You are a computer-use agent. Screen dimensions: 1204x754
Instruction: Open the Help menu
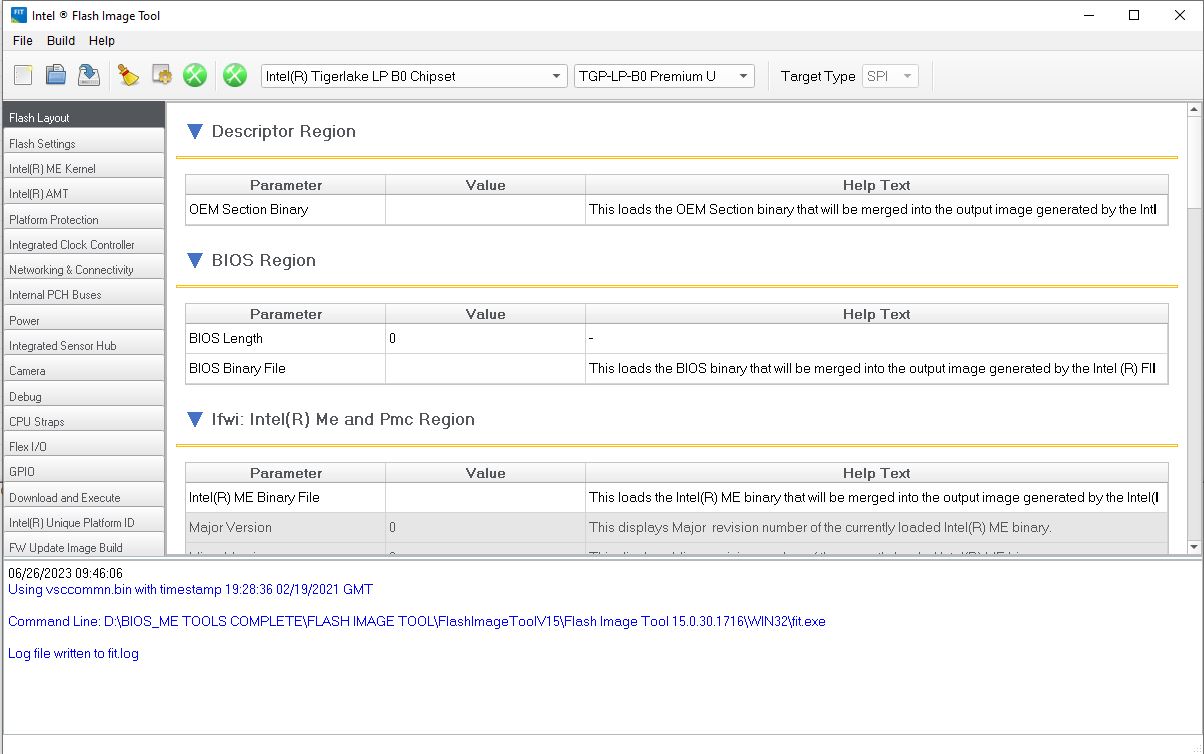coord(102,41)
